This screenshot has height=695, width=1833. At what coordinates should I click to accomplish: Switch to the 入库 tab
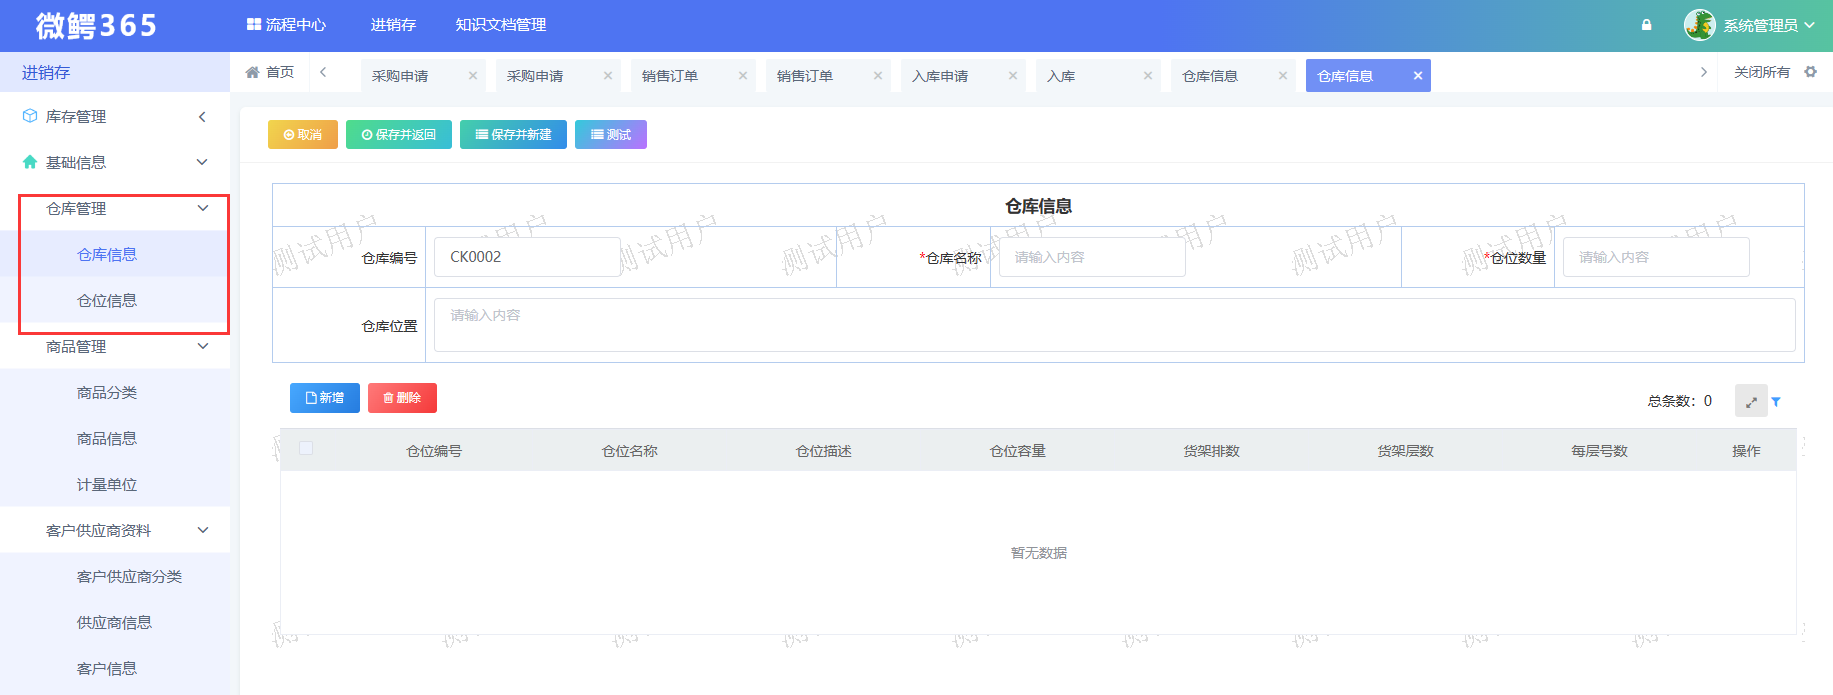(x=1062, y=76)
